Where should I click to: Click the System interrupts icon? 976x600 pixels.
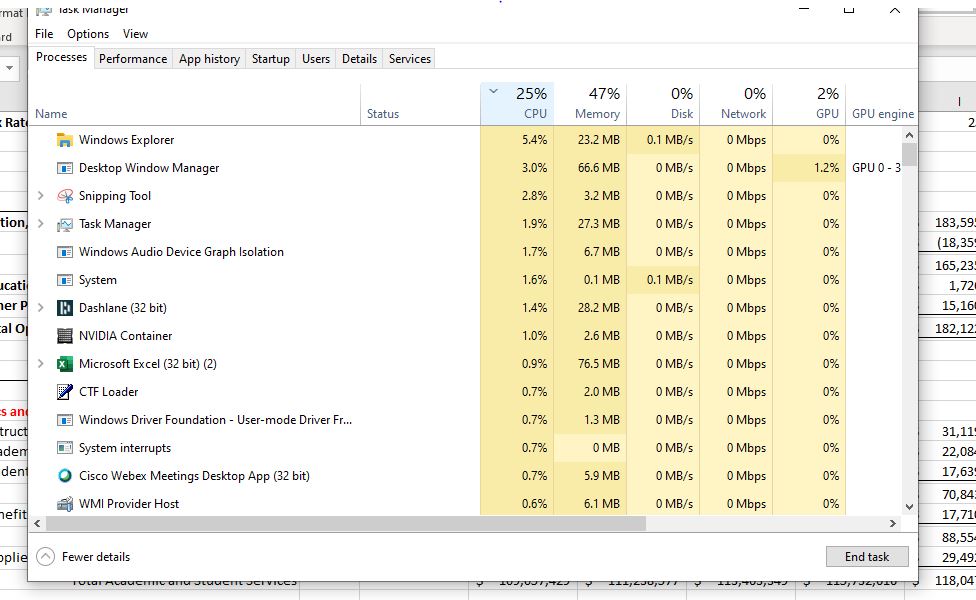coord(65,448)
